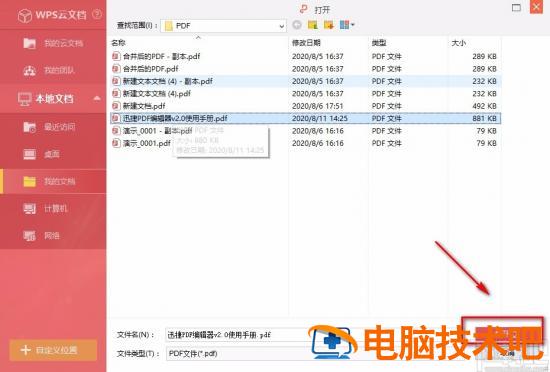Select file 合并后的PDF - 副本.pdf
Screen dimensions: 550x372
(306, 56)
